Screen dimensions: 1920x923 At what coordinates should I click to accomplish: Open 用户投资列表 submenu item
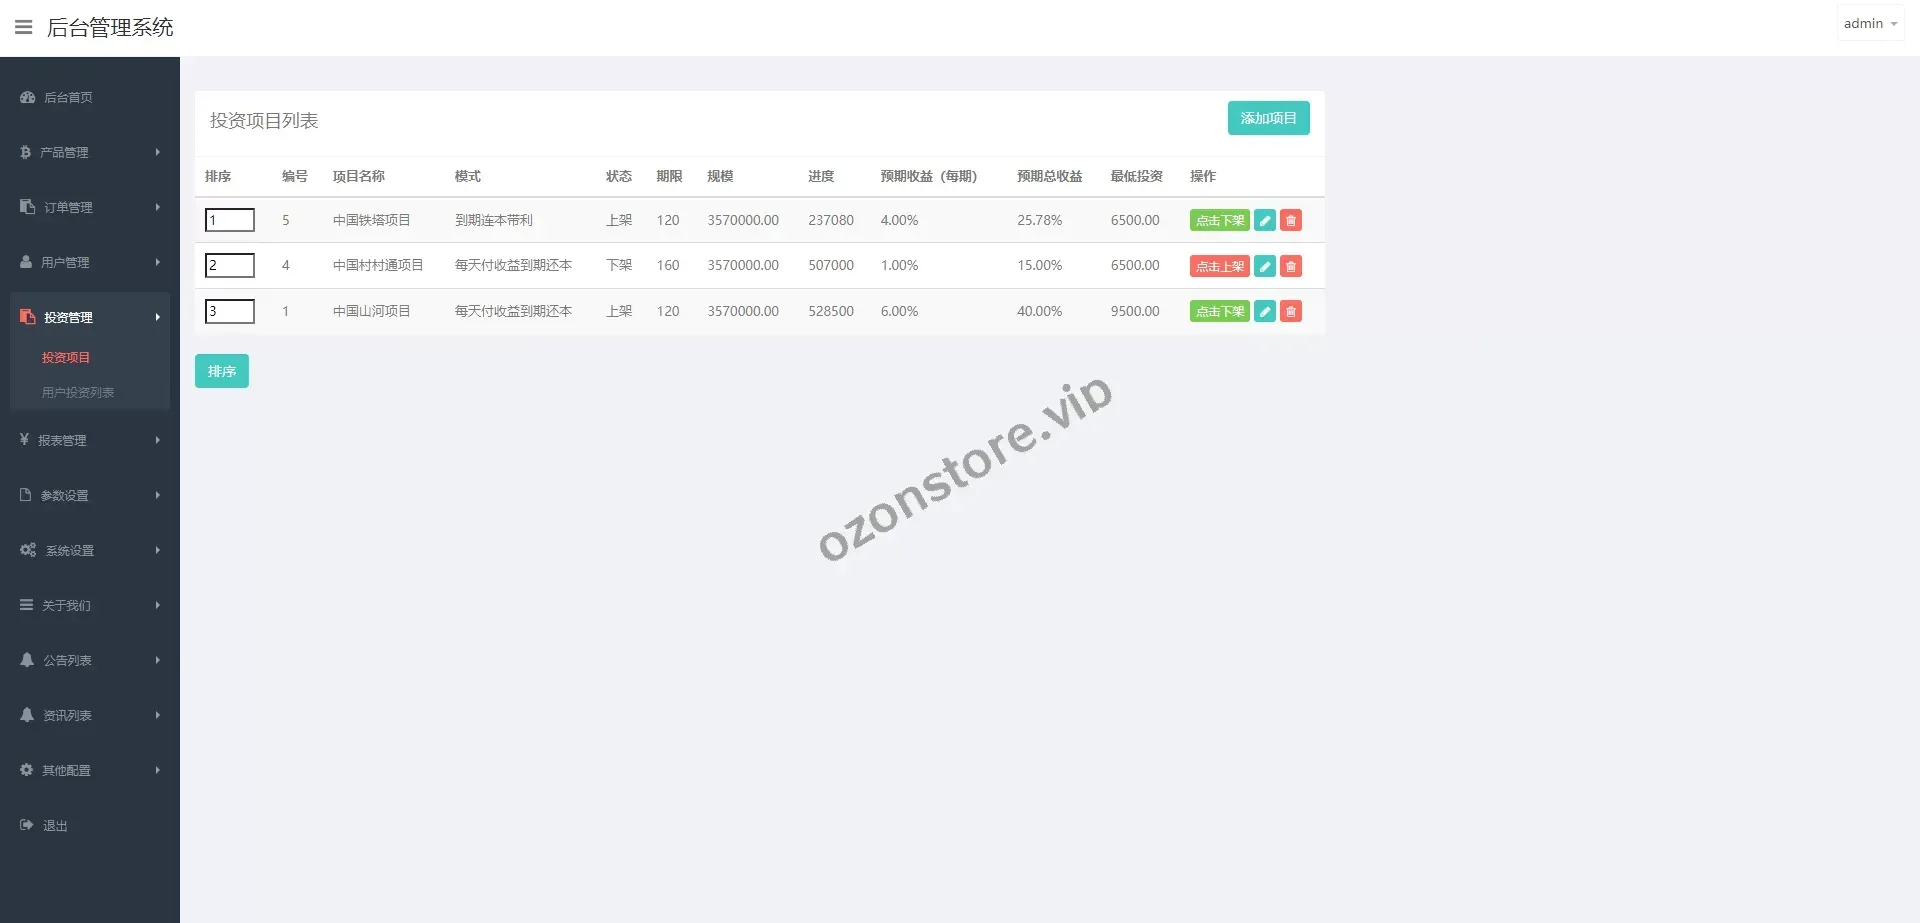[78, 392]
